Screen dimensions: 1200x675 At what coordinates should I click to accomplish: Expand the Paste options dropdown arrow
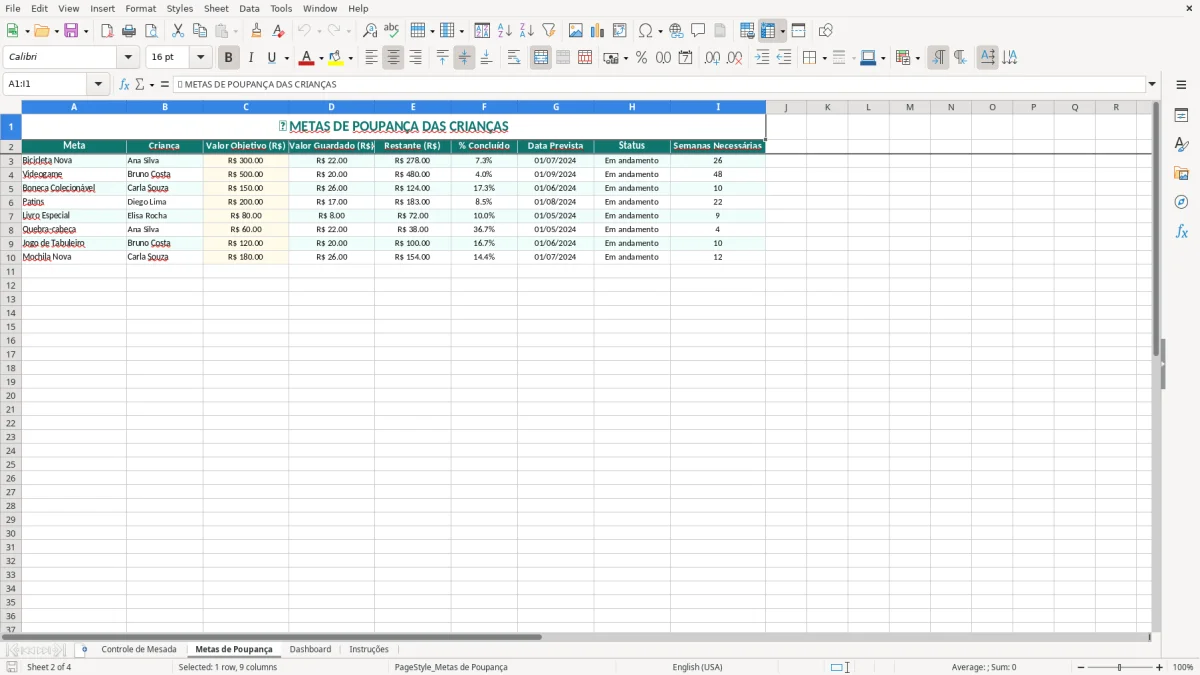coord(235,31)
